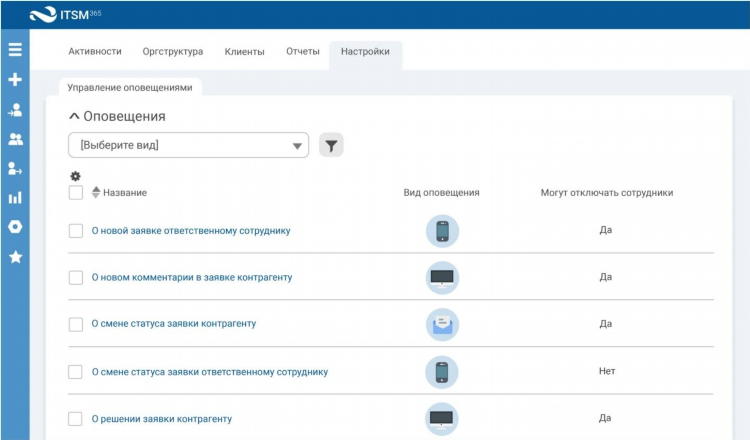Image resolution: width=750 pixels, height=440 pixels.
Task: Click Да in О смене статуса заявки контрагенту row
Action: [606, 324]
